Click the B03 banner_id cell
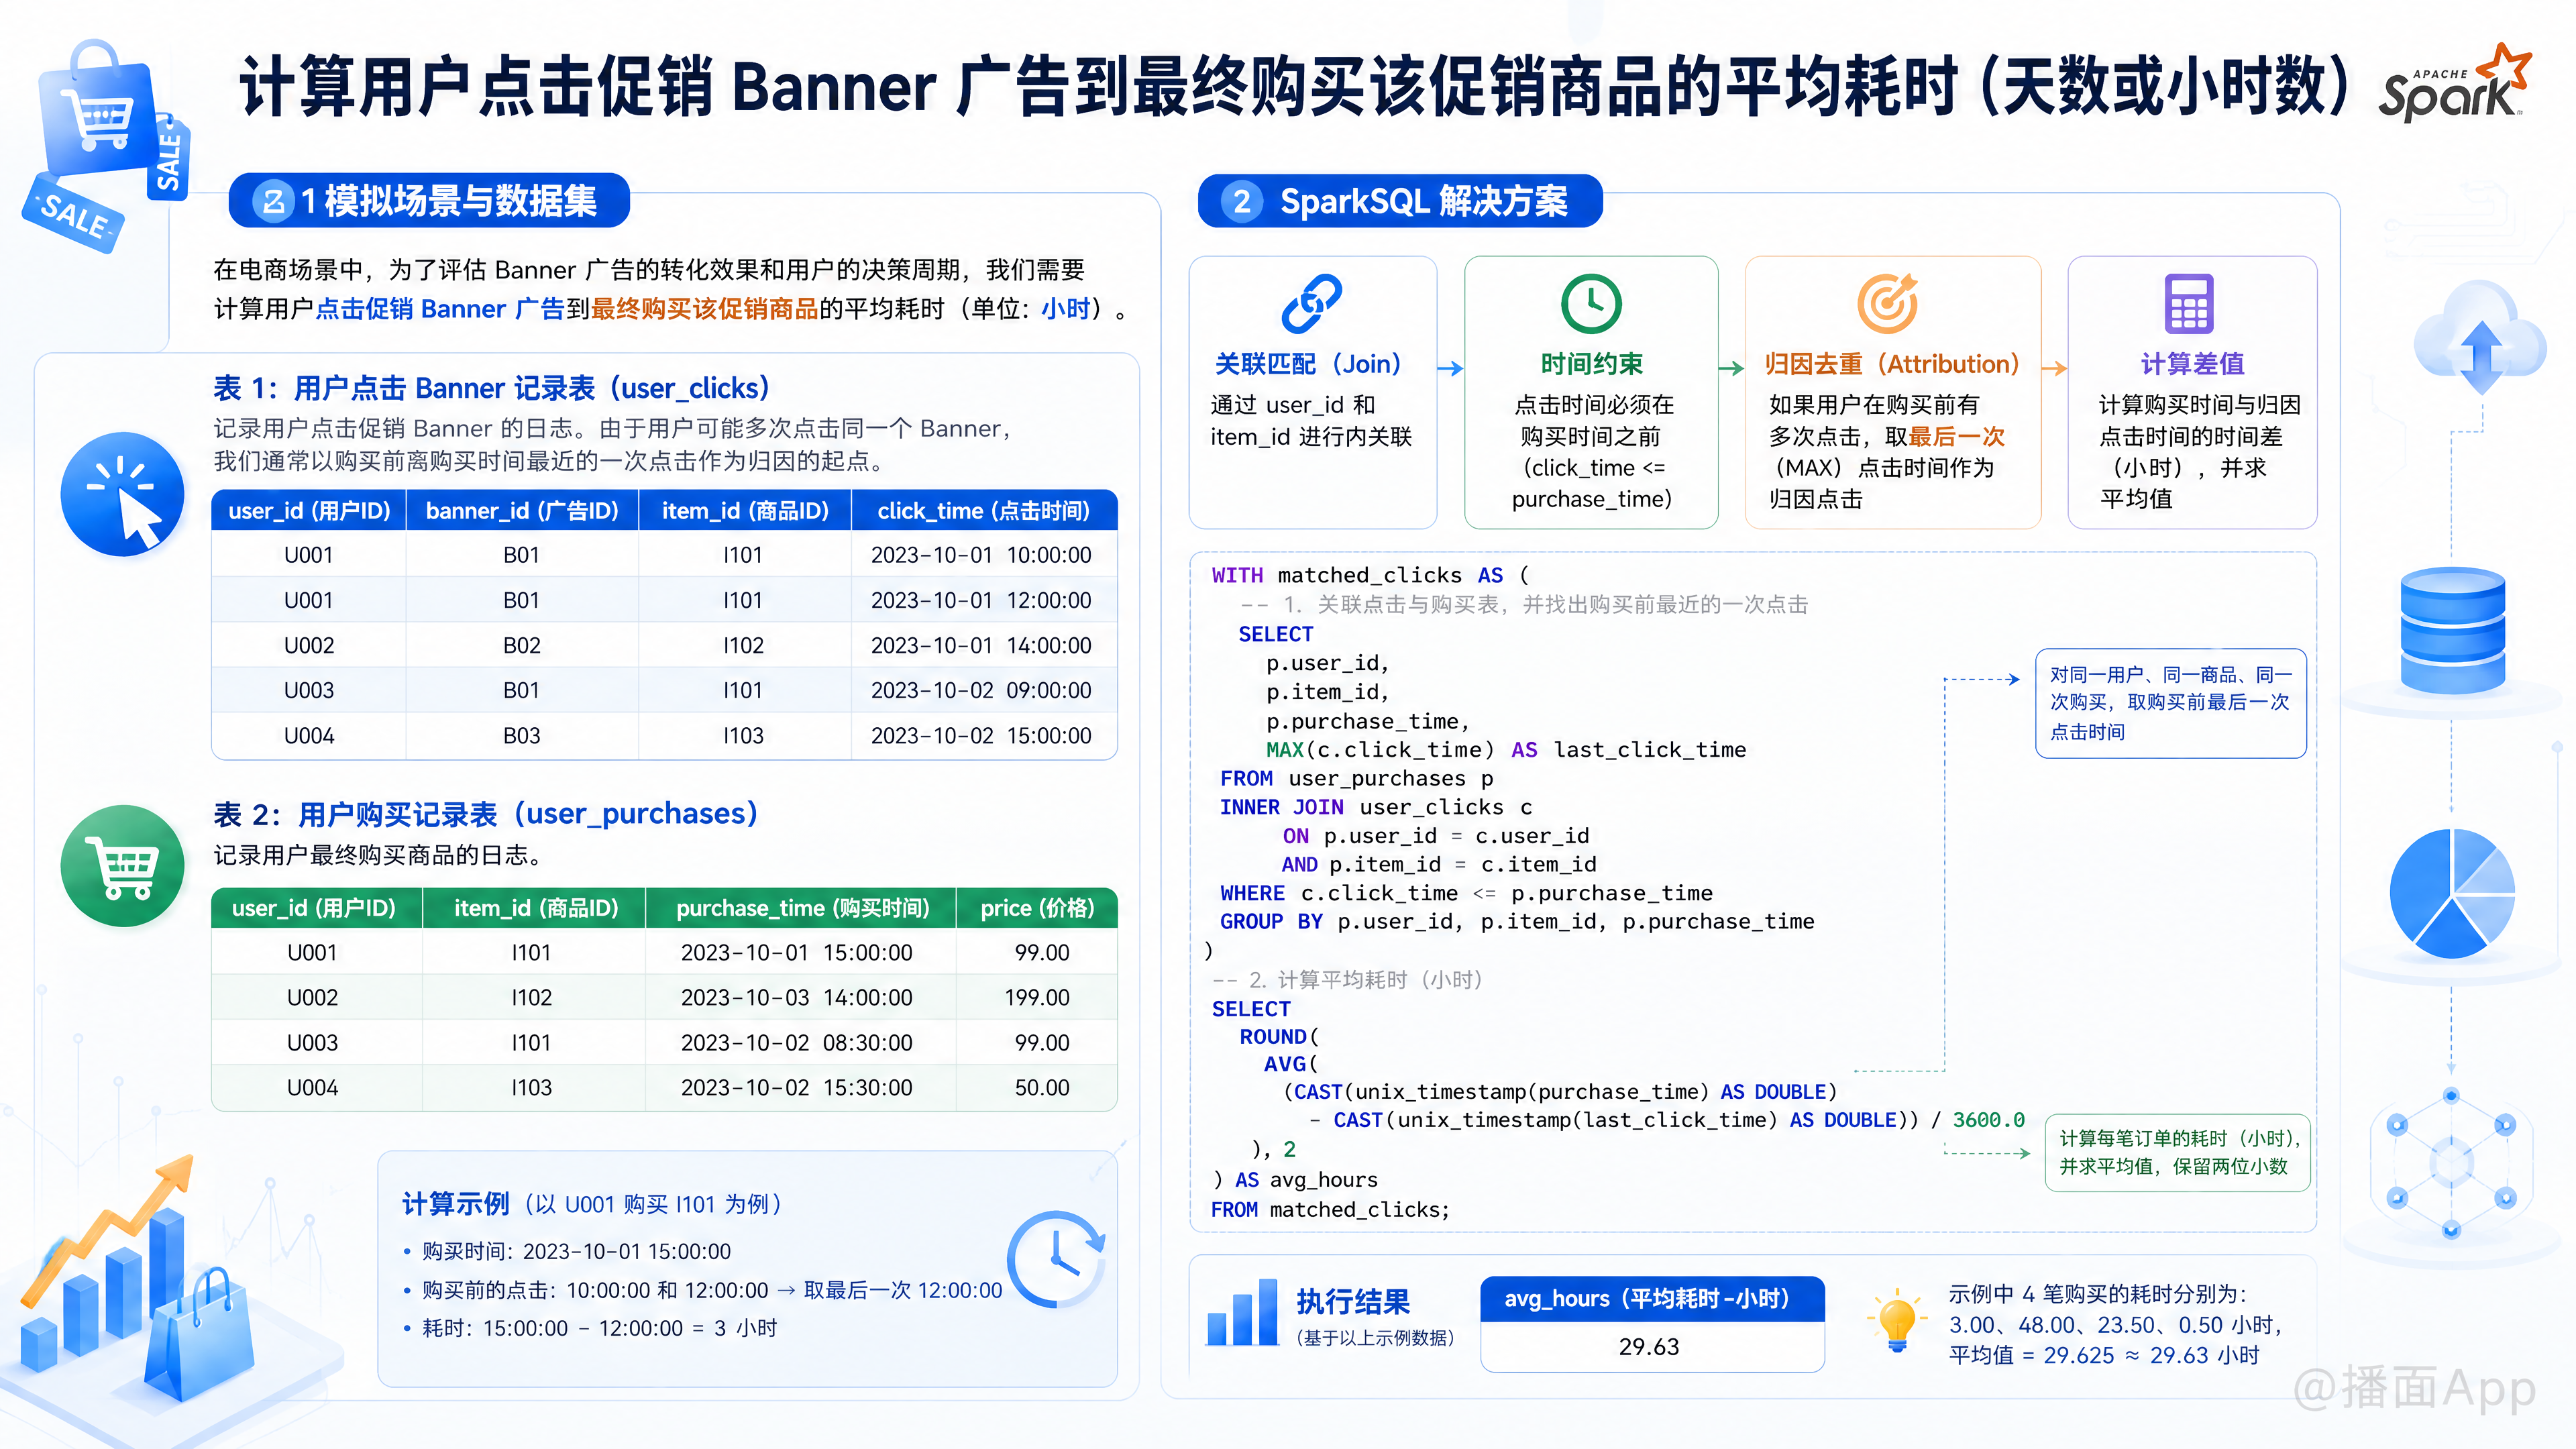The image size is (2576, 1449). point(521,735)
